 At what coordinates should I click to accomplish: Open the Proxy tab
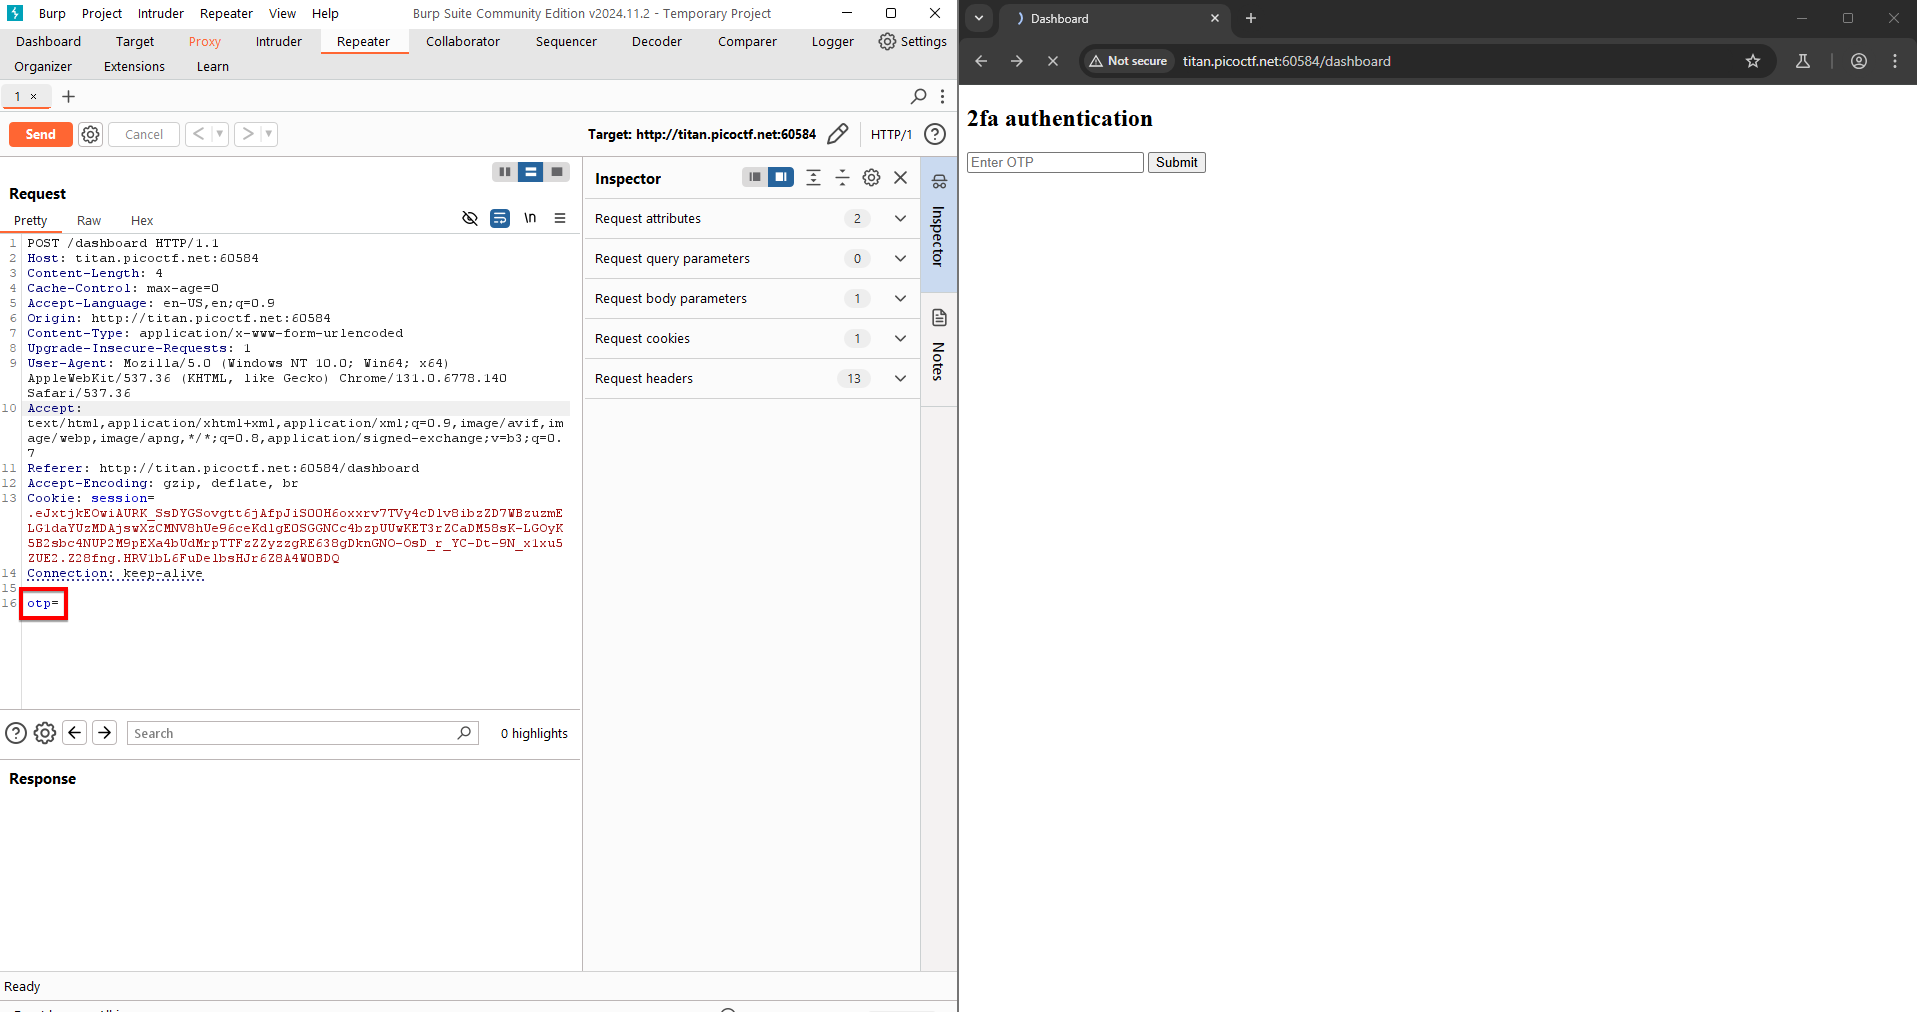pyautogui.click(x=205, y=41)
